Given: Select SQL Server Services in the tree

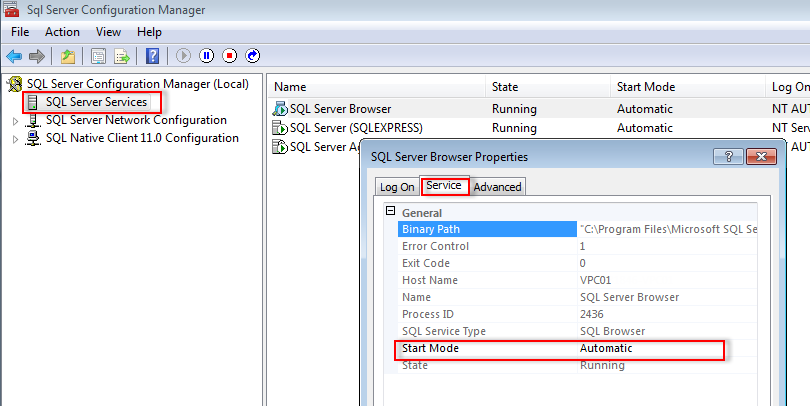Looking at the screenshot, I should pyautogui.click(x=97, y=102).
